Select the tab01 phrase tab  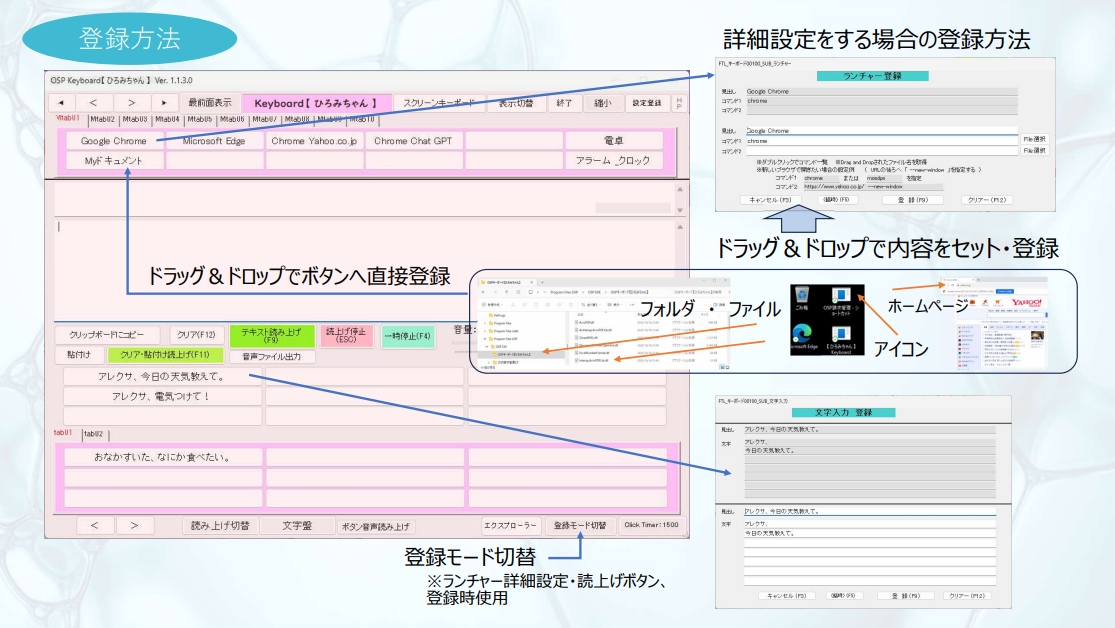tap(63, 432)
